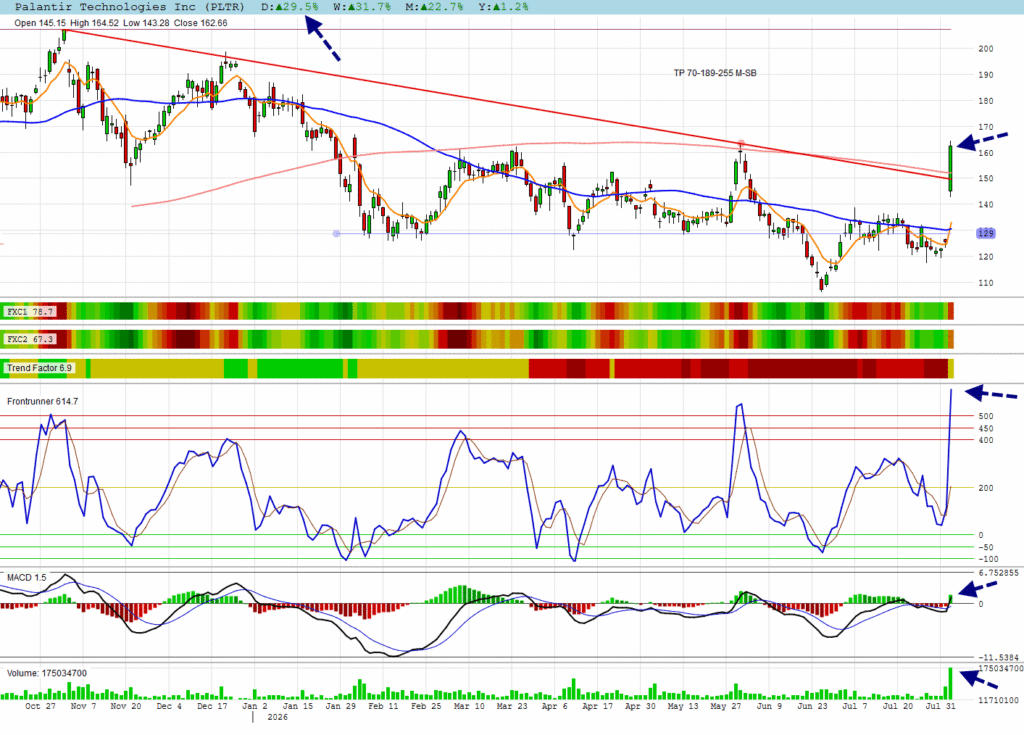Click the -100 level on Frontrunner axis

pos(988,559)
